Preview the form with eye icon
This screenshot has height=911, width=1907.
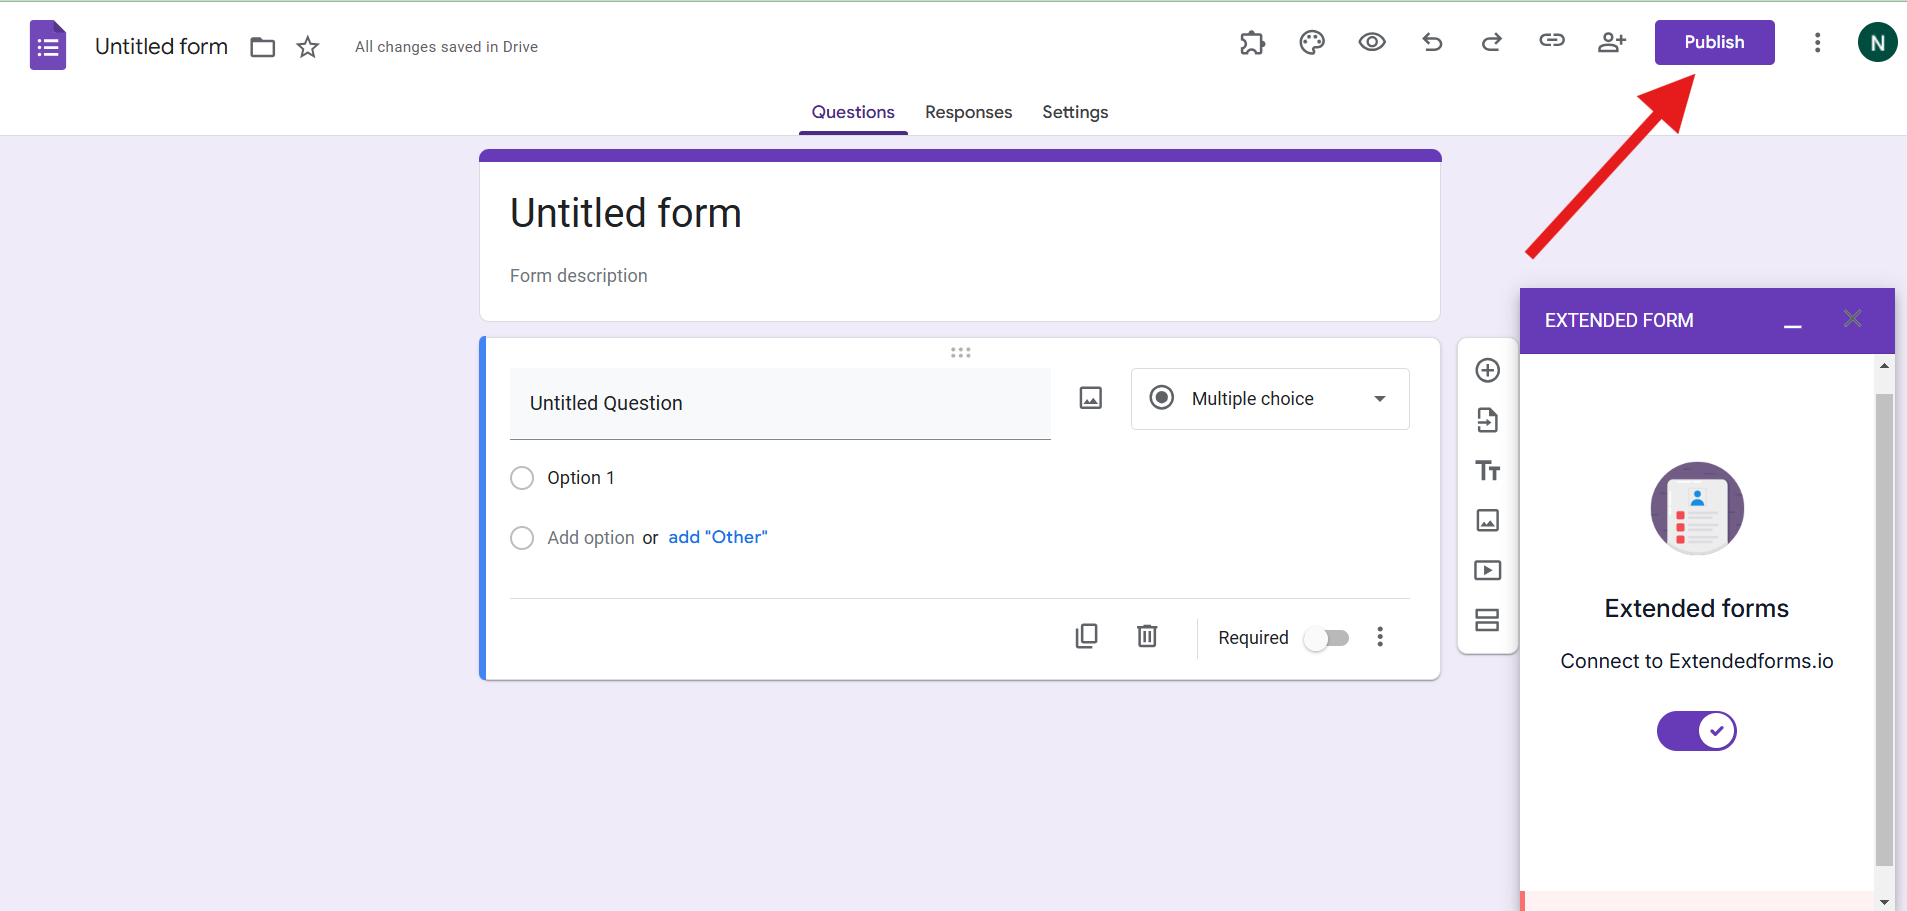(1372, 42)
